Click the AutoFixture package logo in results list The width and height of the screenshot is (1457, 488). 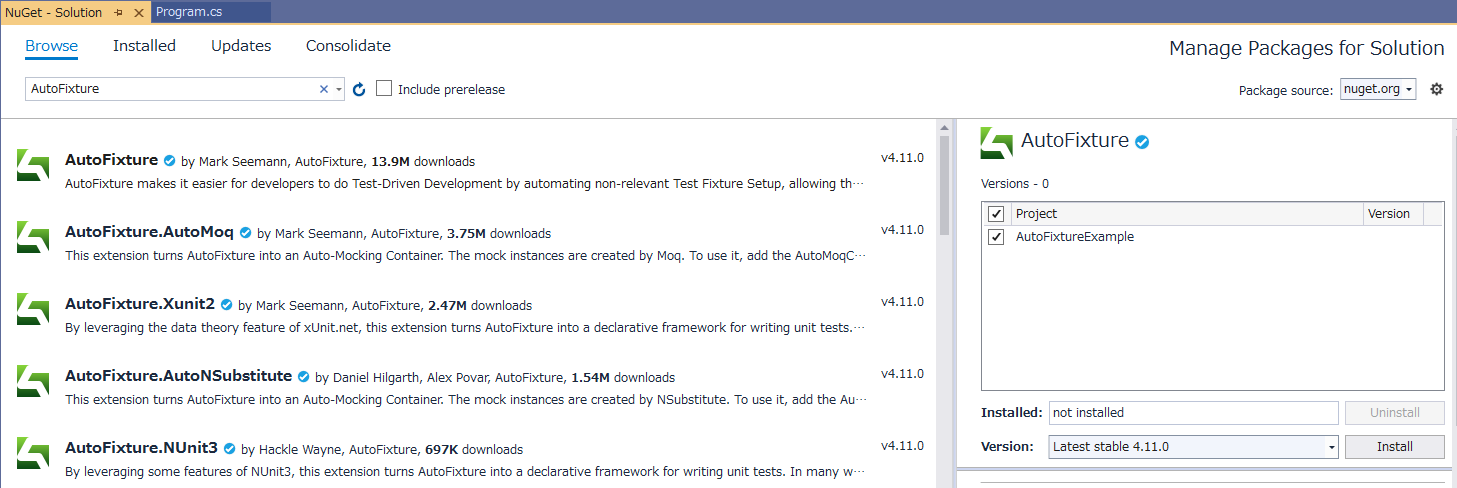(33, 165)
